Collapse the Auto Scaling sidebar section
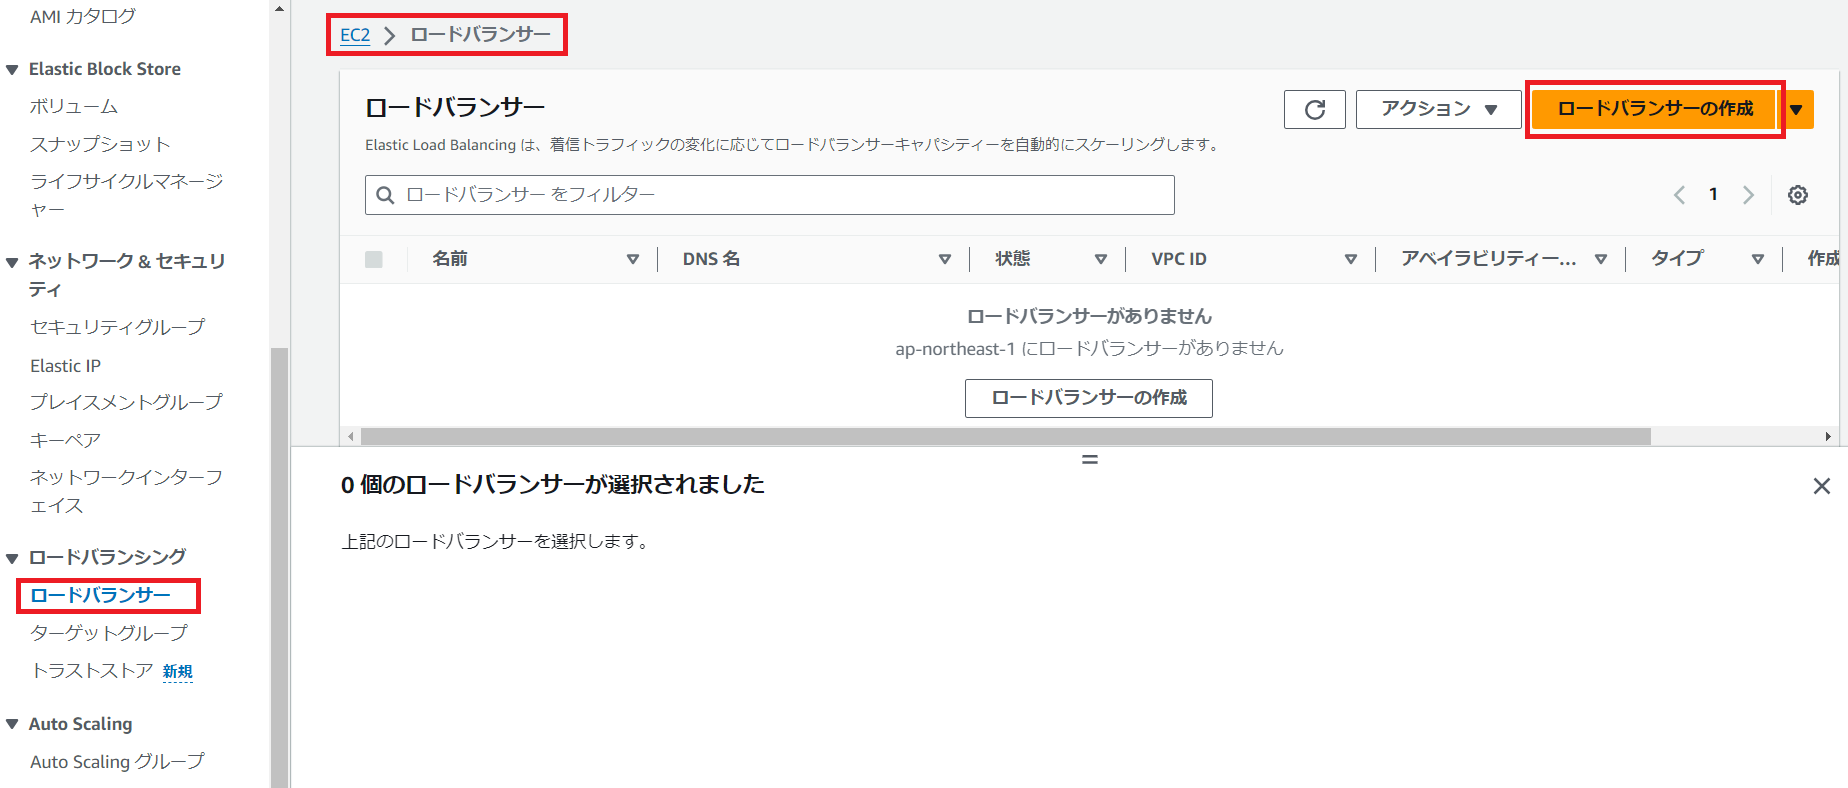Image resolution: width=1848 pixels, height=788 pixels. click(x=13, y=724)
